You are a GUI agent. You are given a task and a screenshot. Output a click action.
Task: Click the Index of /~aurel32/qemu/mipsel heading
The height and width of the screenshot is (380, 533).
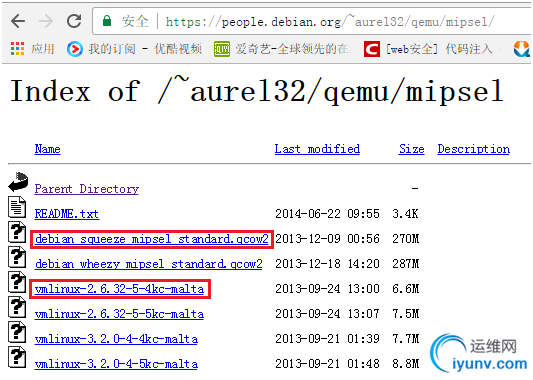point(257,91)
